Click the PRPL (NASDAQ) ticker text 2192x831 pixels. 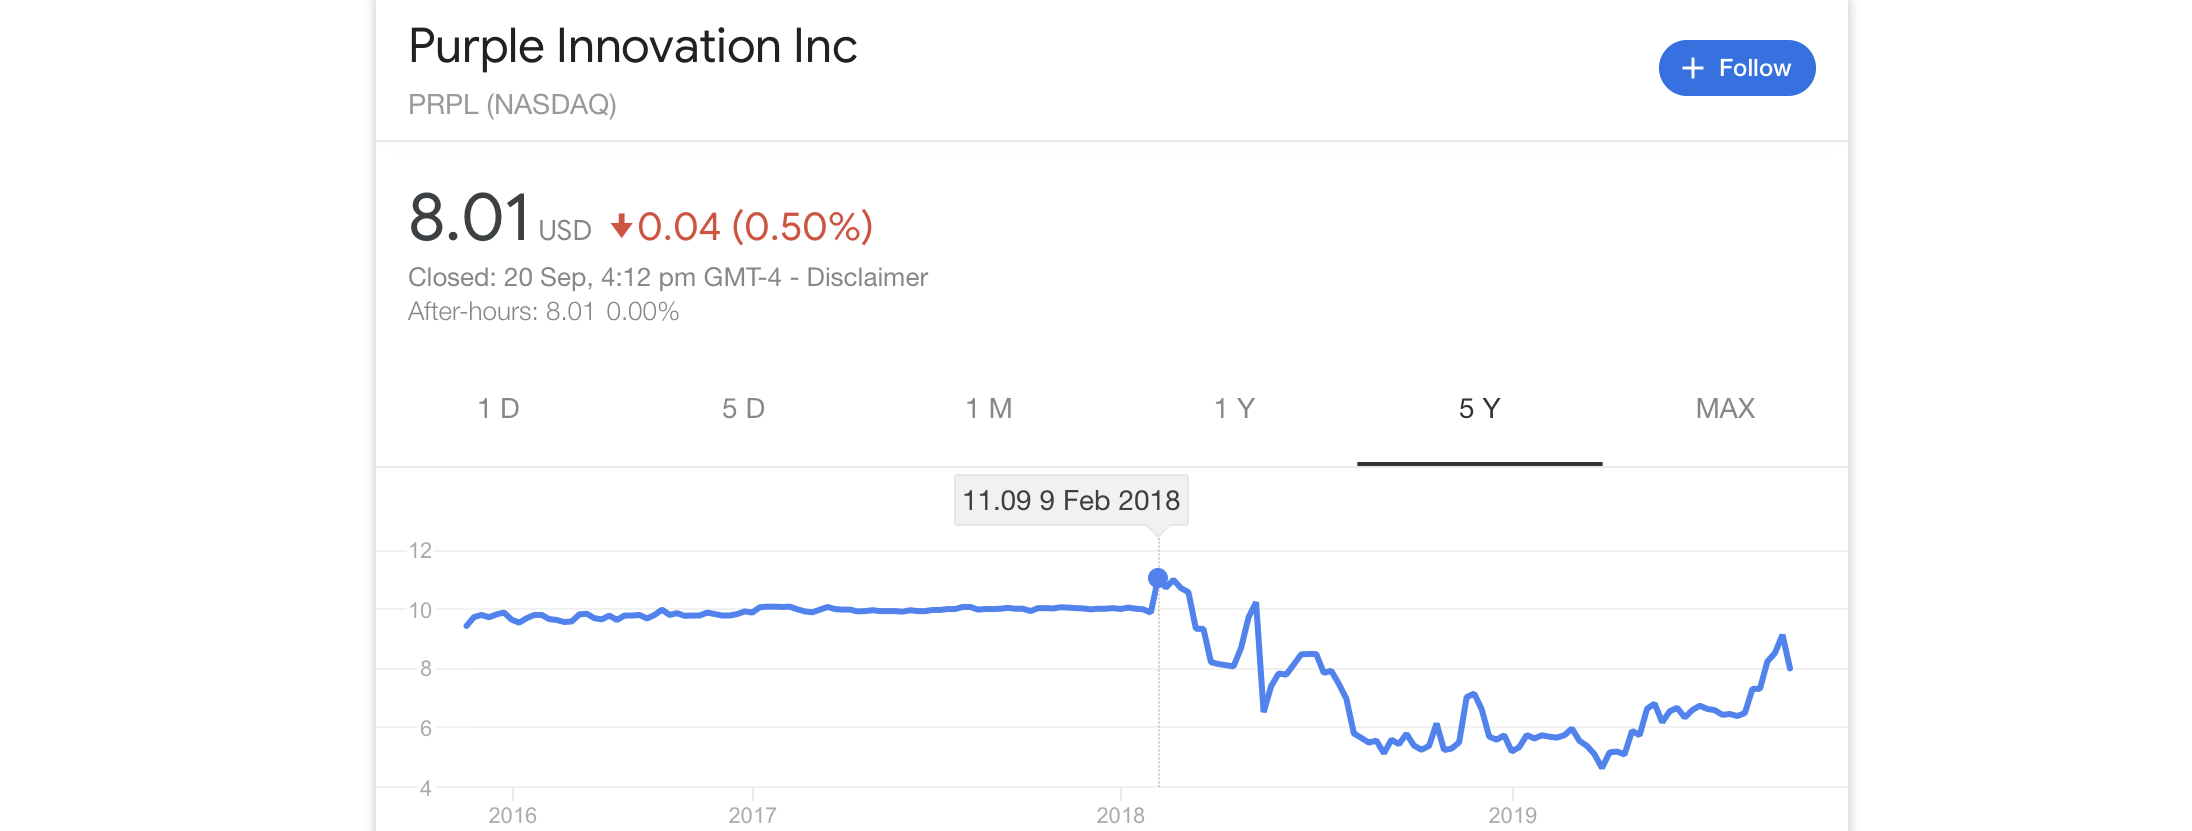point(512,104)
